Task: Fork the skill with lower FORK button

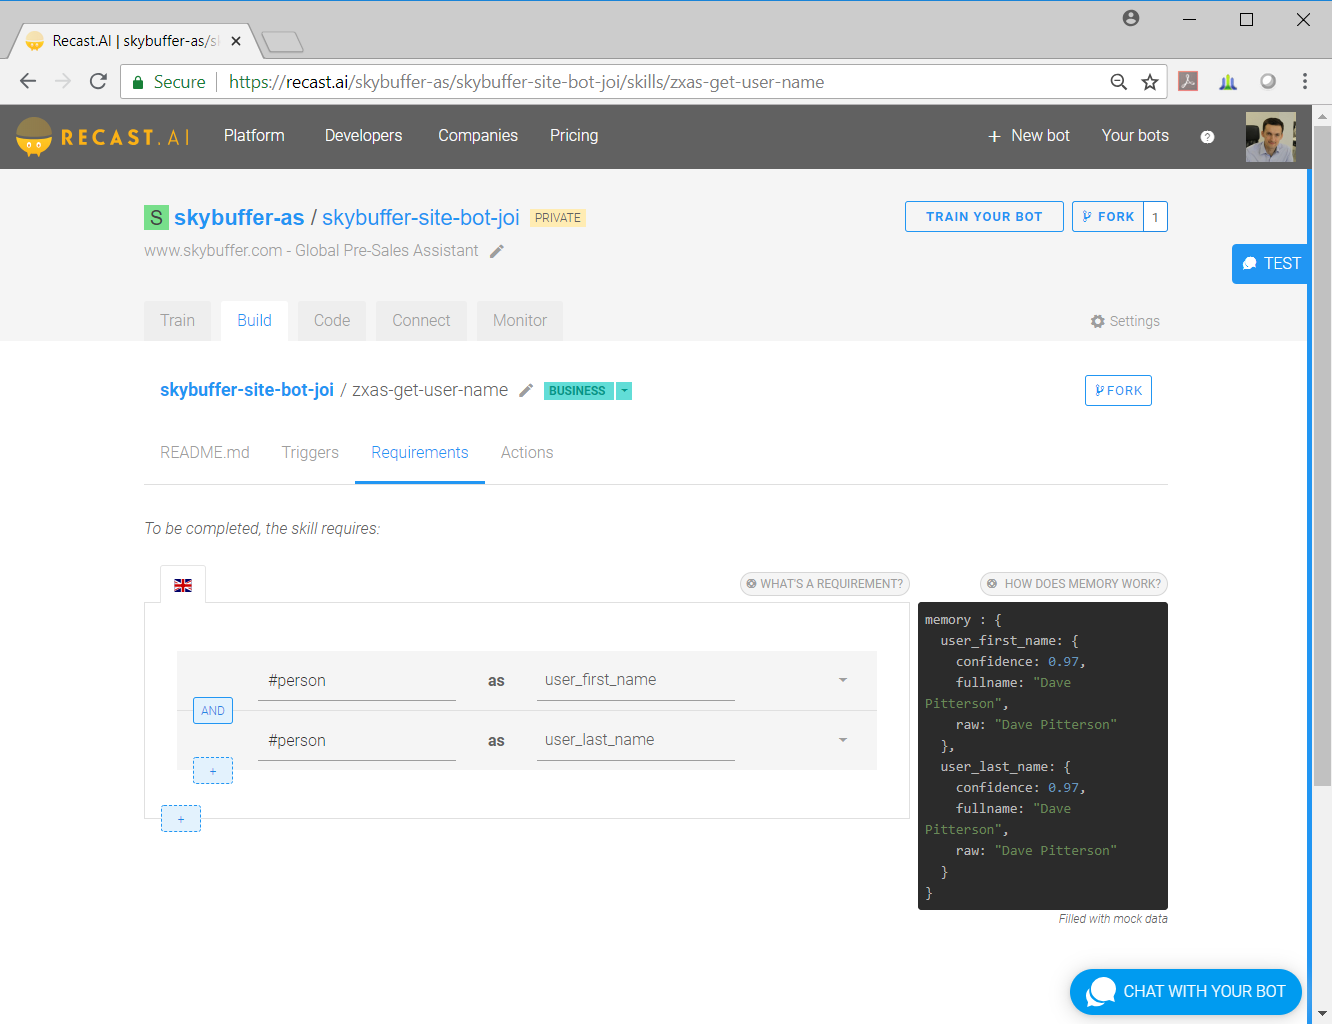Action: 1118,391
